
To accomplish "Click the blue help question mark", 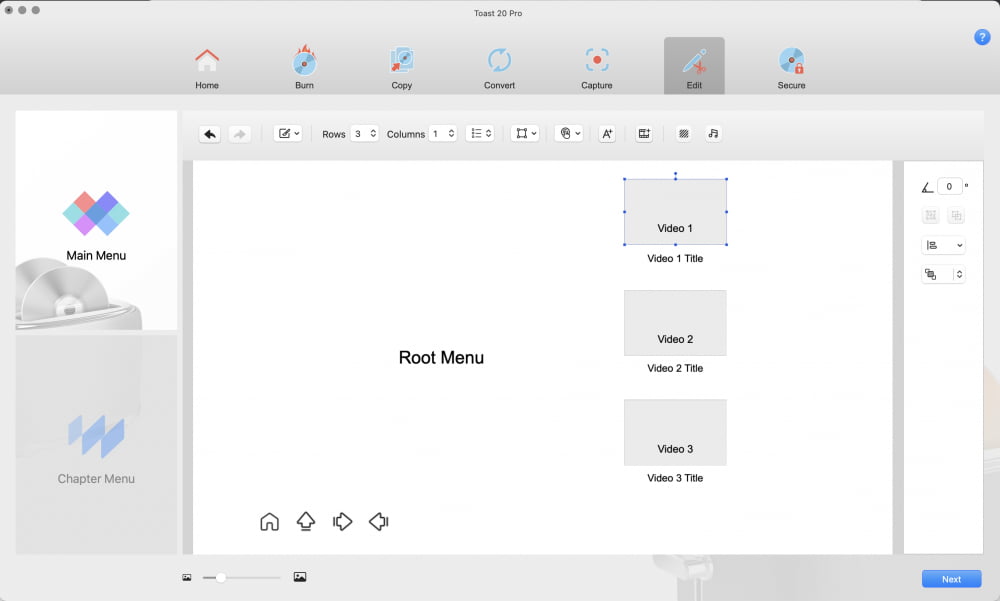I will point(981,37).
